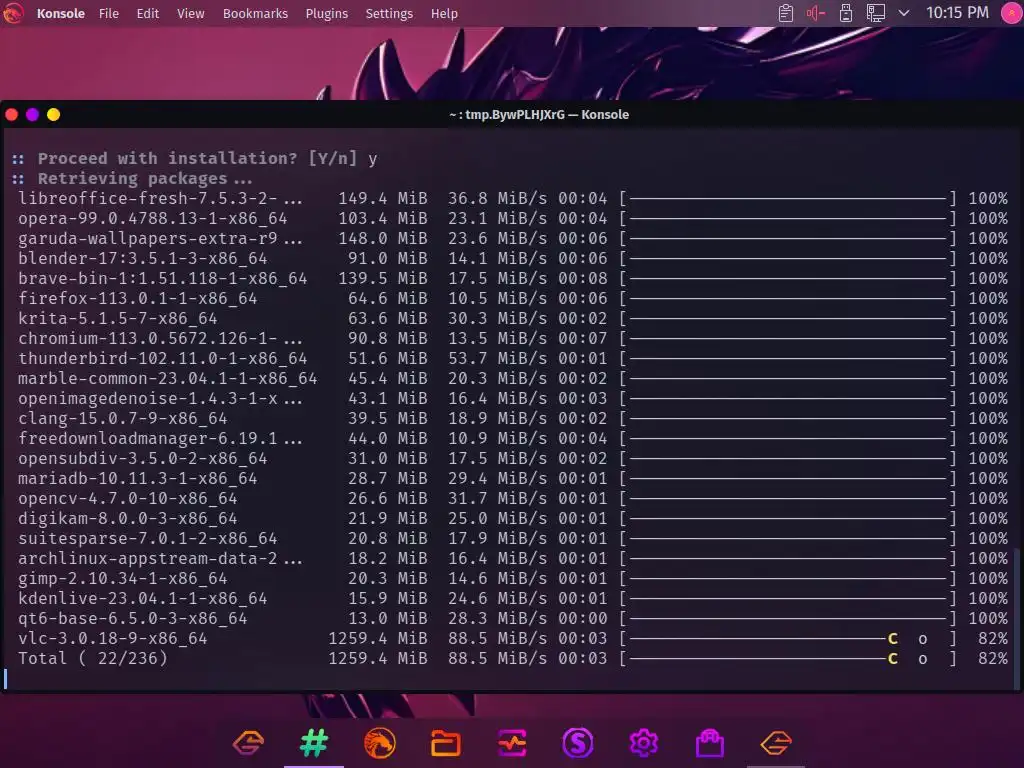
Task: Click the Total download progress bar
Action: coord(788,659)
